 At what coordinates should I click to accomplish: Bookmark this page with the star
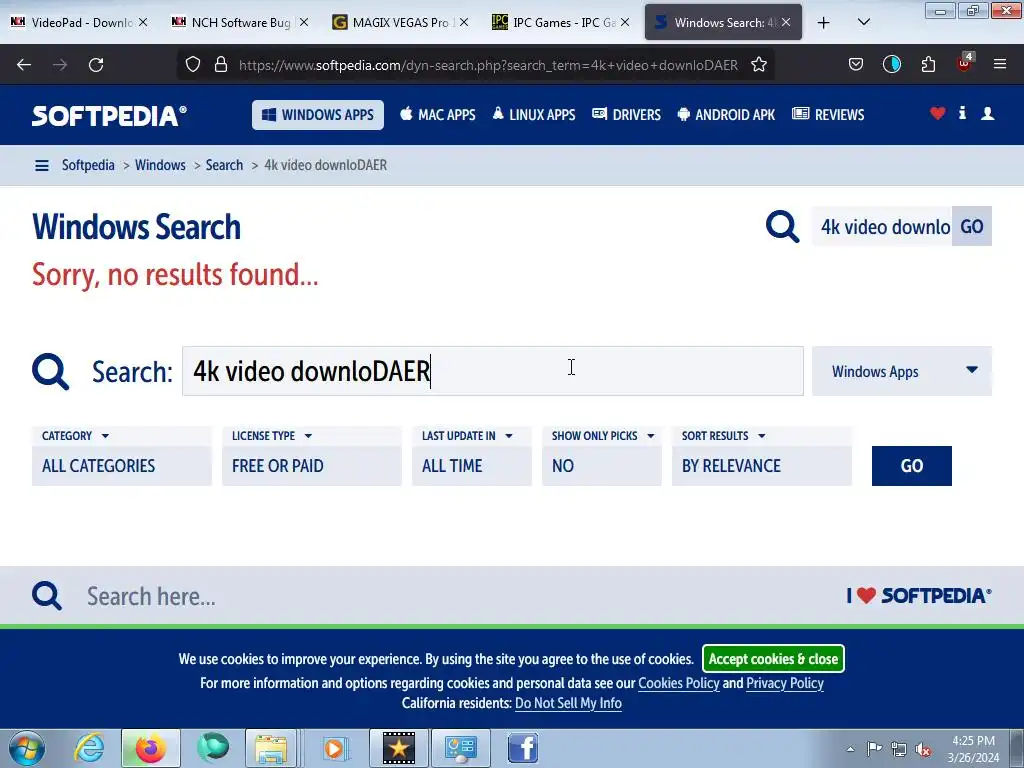[759, 65]
